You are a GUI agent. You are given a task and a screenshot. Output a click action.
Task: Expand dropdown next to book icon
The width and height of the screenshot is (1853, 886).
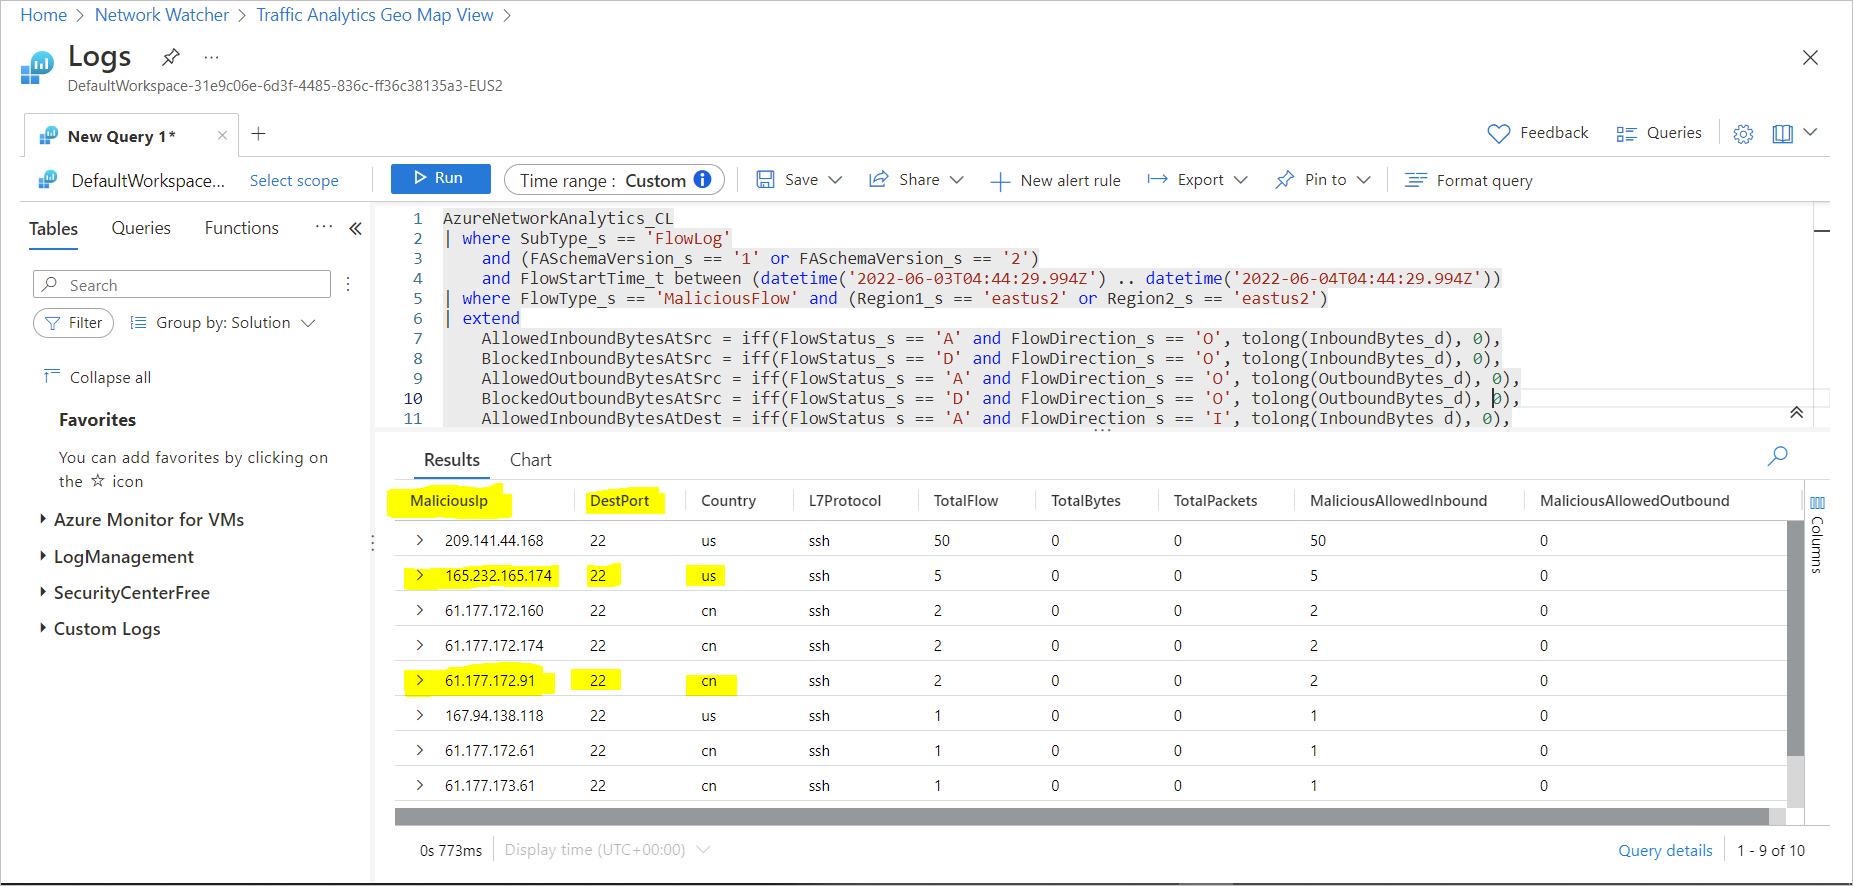pos(1810,132)
